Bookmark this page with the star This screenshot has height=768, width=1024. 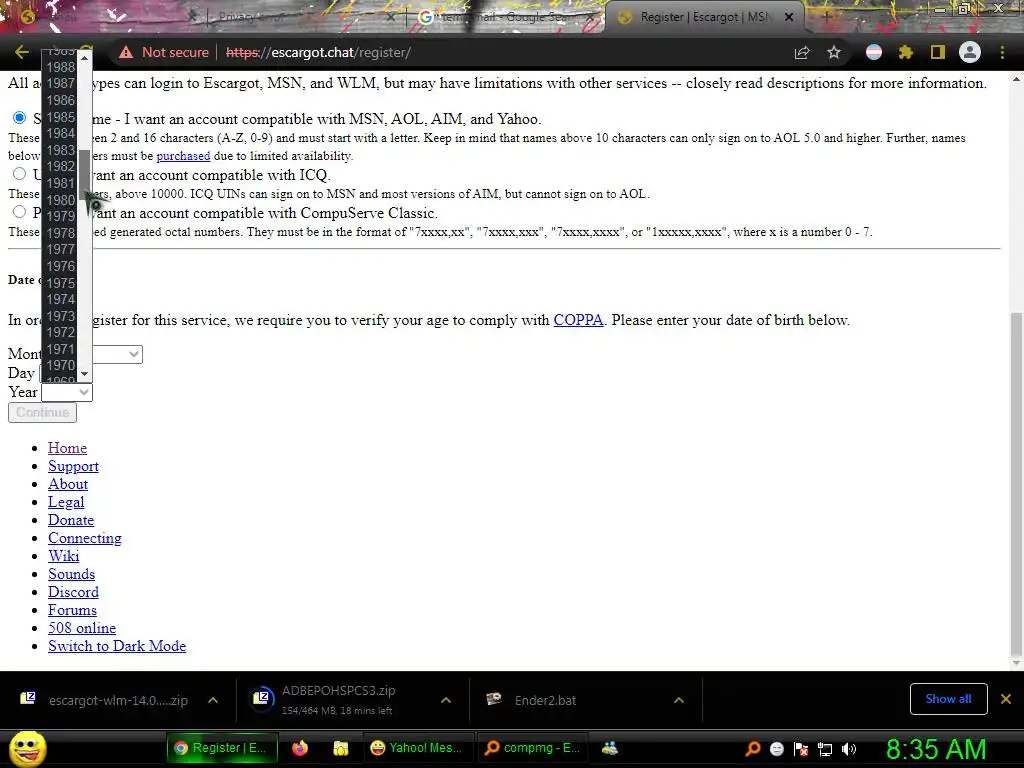(x=834, y=52)
